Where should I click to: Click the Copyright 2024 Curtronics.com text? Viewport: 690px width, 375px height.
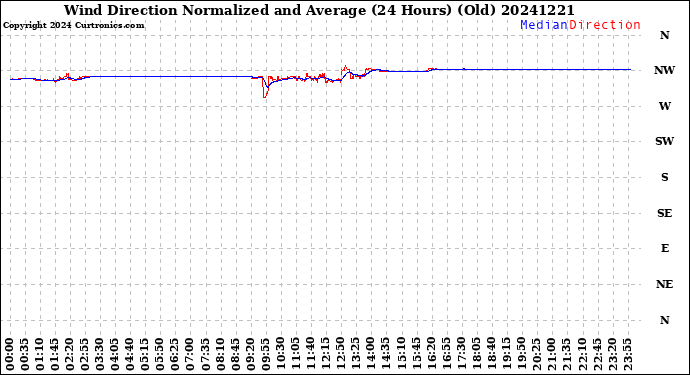pos(73,26)
